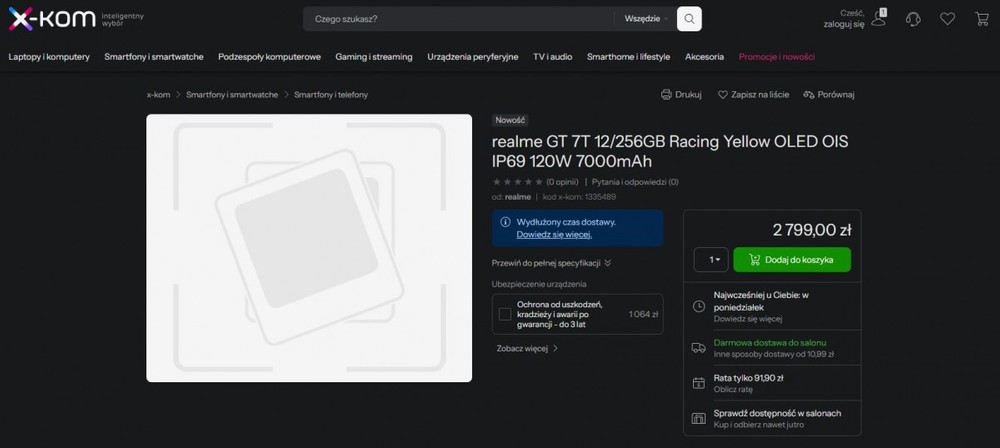Open Laptopy i komputery menu
Viewport: 1000px width, 448px height.
(x=49, y=57)
